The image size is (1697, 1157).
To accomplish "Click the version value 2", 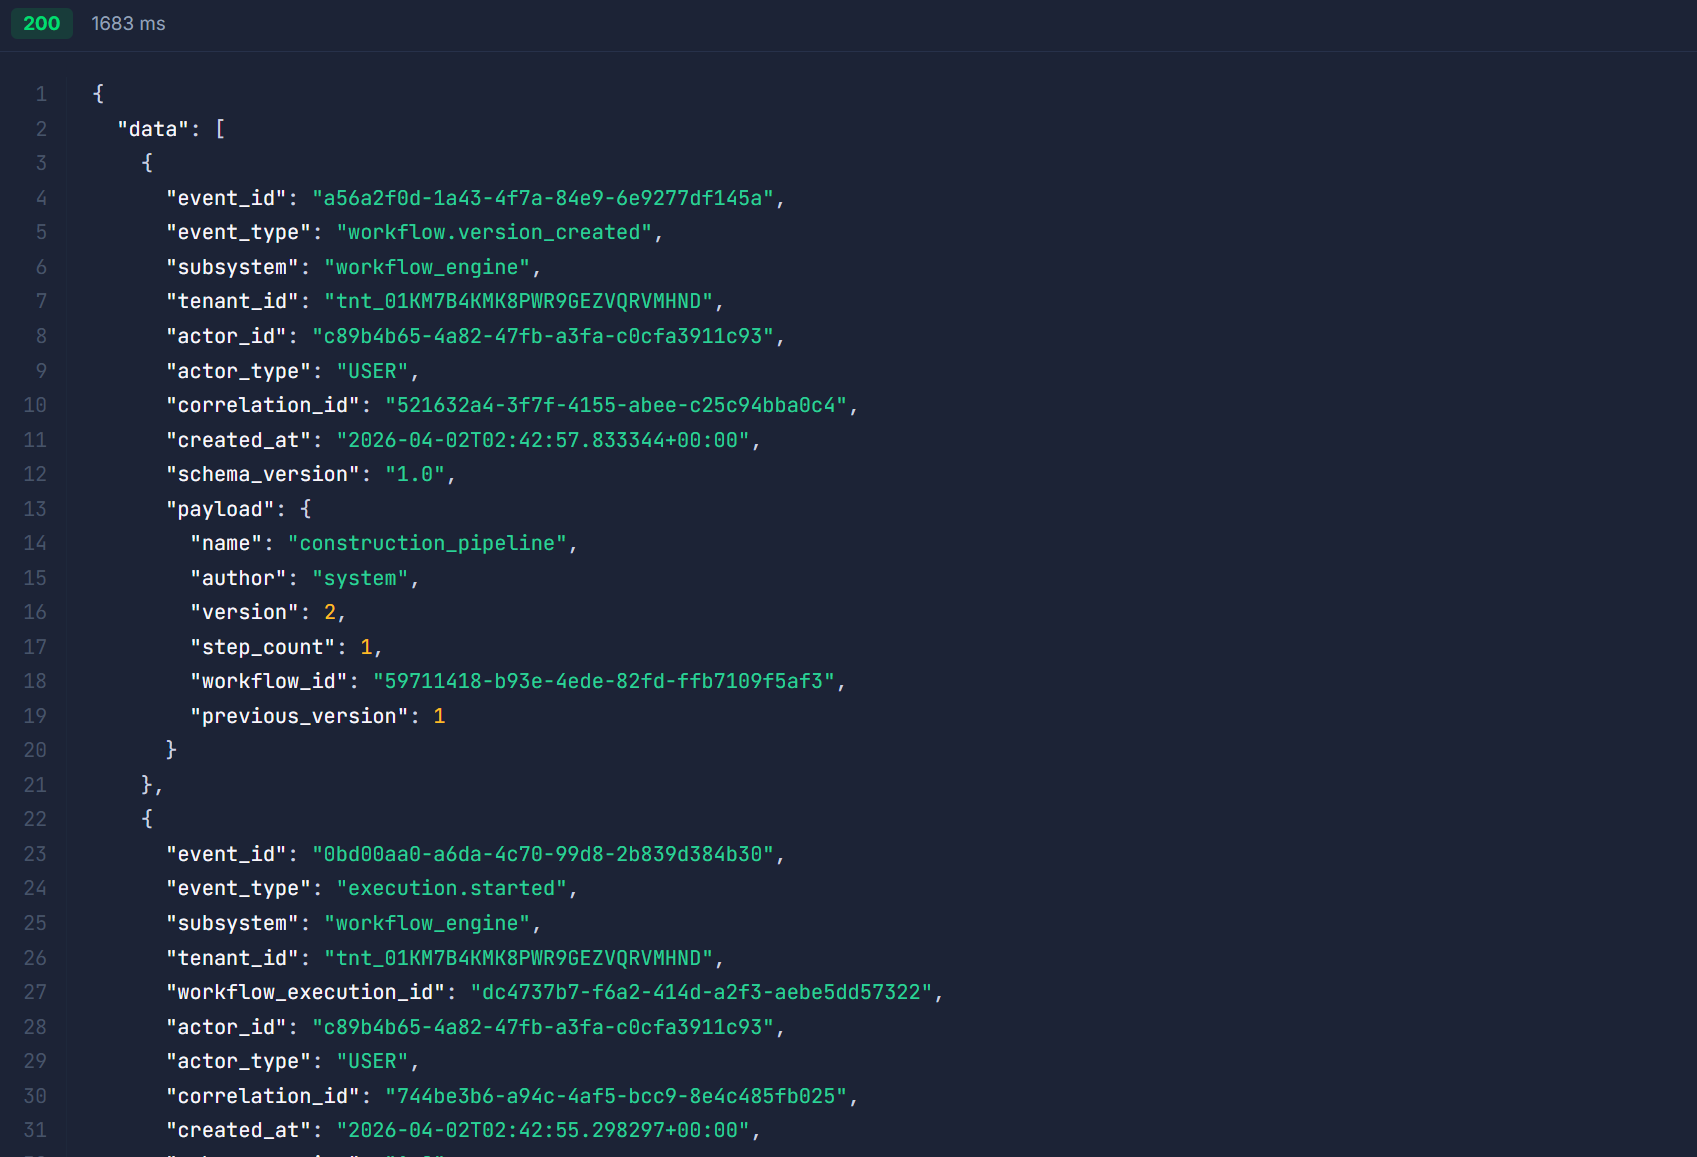I will [x=330, y=612].
